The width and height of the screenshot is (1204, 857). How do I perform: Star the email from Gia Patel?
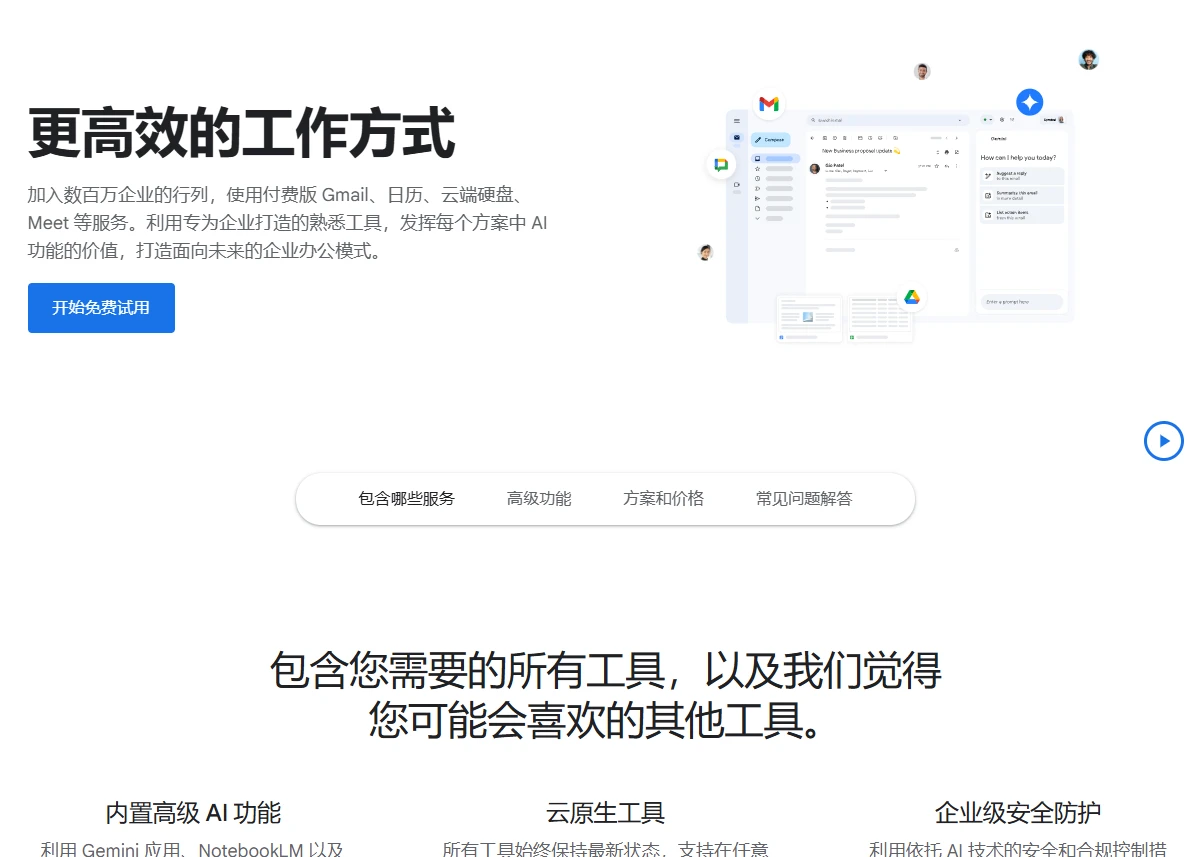pyautogui.click(x=936, y=165)
